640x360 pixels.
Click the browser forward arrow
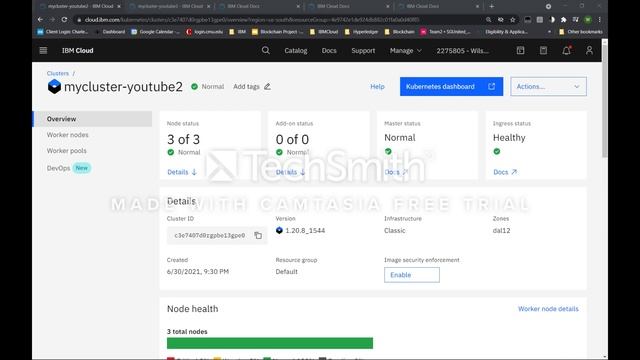(x=52, y=20)
